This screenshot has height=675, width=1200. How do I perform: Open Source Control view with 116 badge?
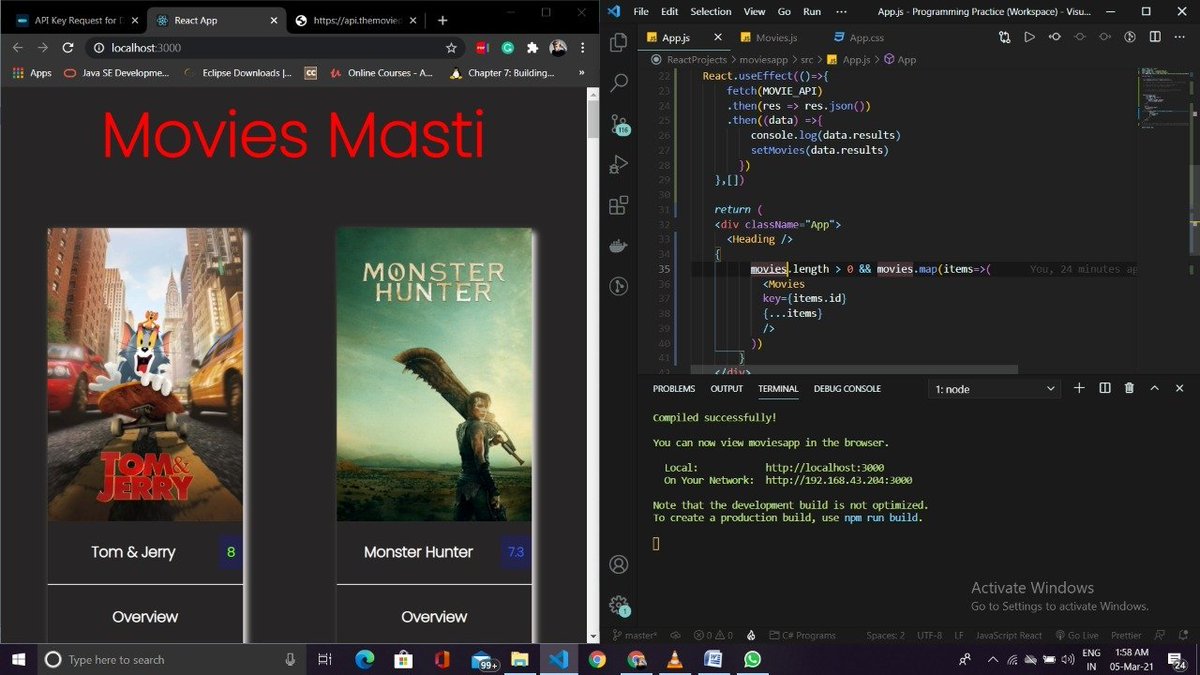pyautogui.click(x=619, y=124)
